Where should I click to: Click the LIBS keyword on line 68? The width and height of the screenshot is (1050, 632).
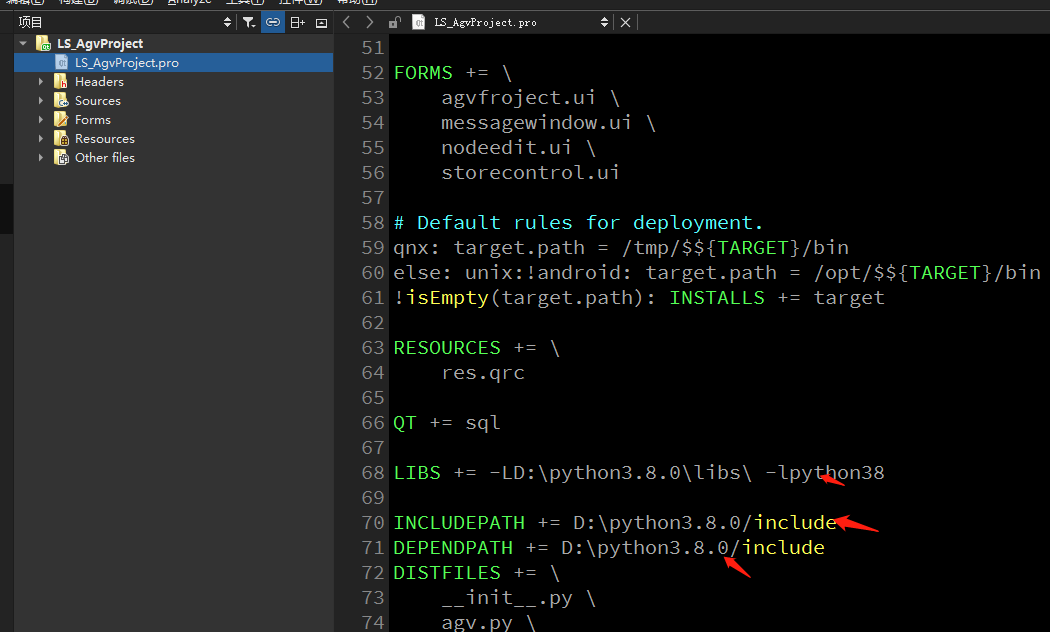coord(417,473)
